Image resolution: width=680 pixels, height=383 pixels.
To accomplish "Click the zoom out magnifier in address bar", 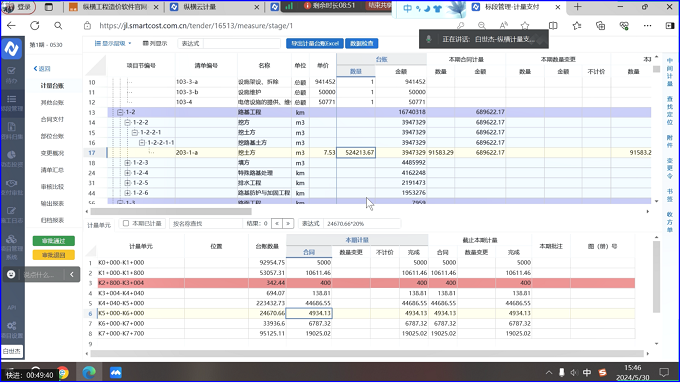I will [x=481, y=26].
